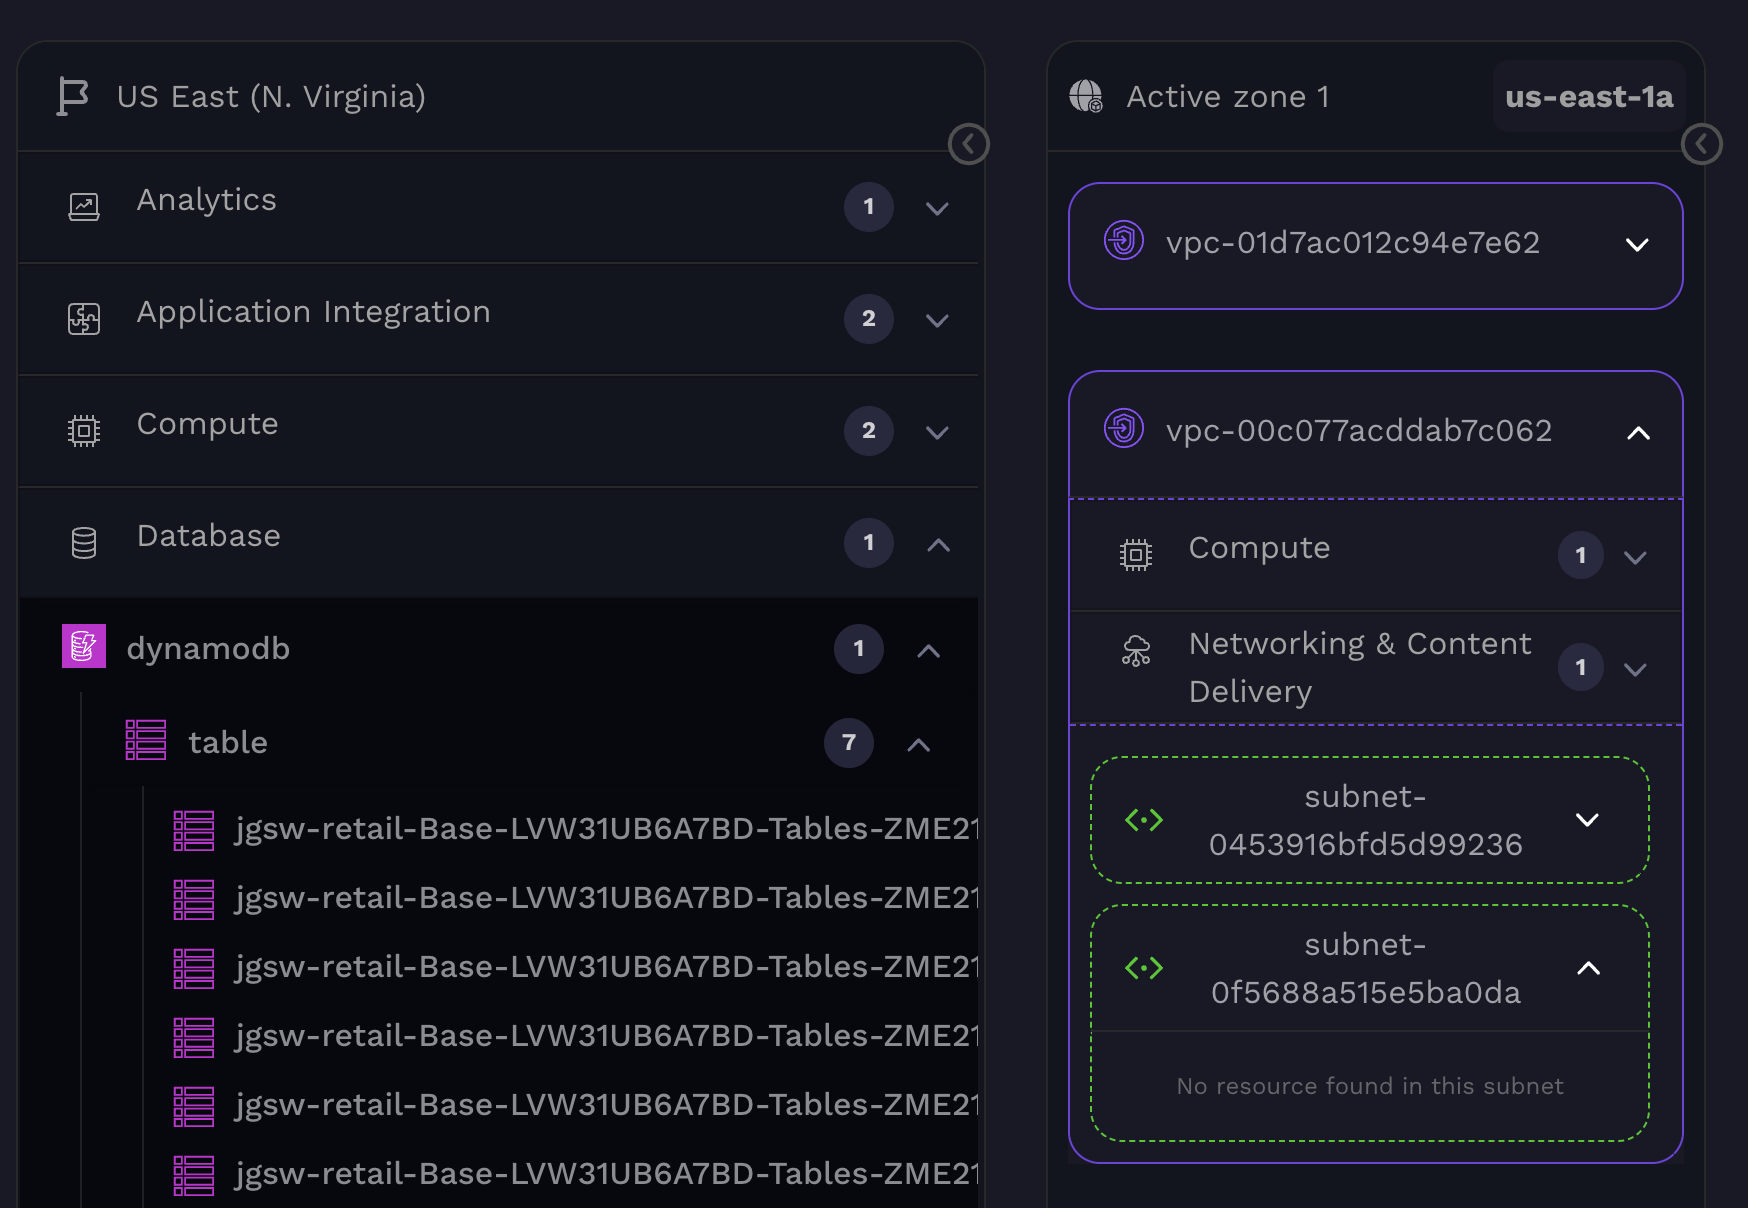Collapse vpc-00c077acddab7c062 with its chevron
1748x1208 pixels.
pos(1638,433)
